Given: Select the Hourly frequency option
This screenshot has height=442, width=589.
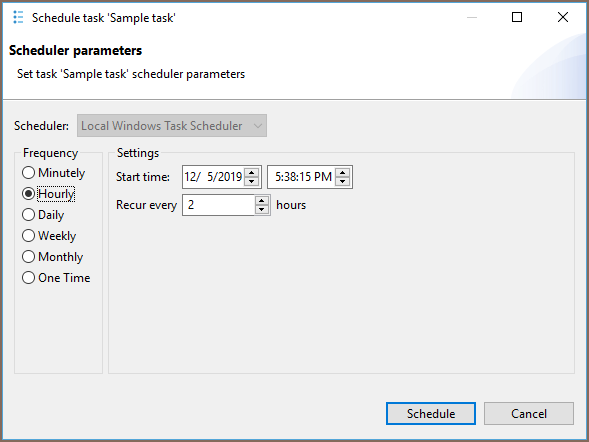Looking at the screenshot, I should click(48, 194).
